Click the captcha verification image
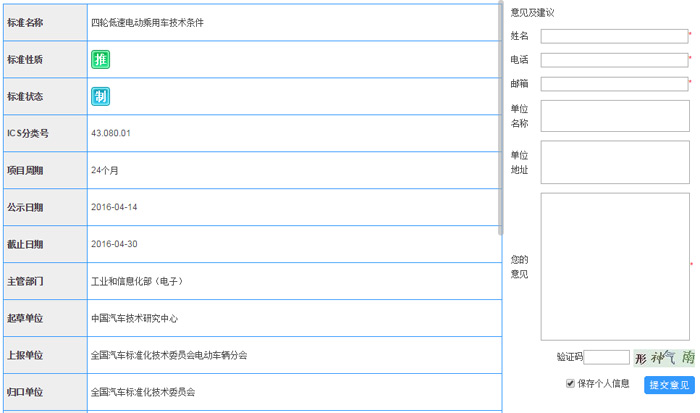 pos(664,357)
